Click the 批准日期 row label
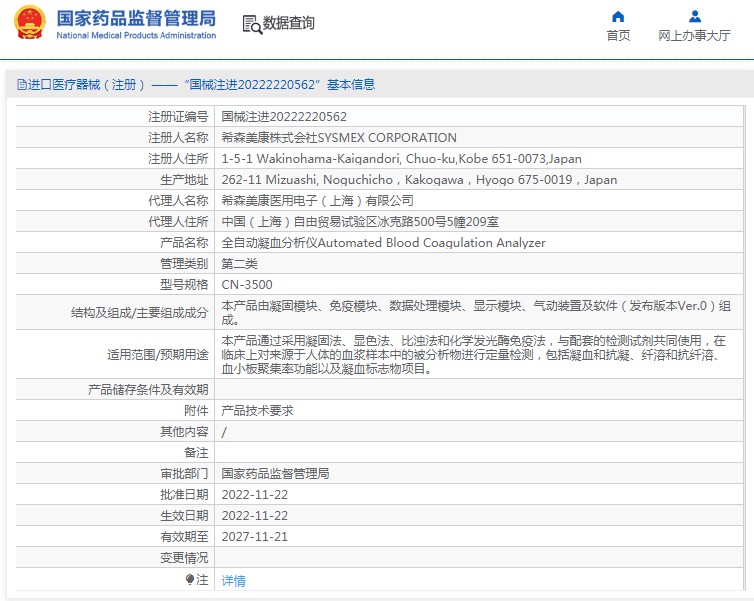The width and height of the screenshot is (754, 601). (184, 495)
